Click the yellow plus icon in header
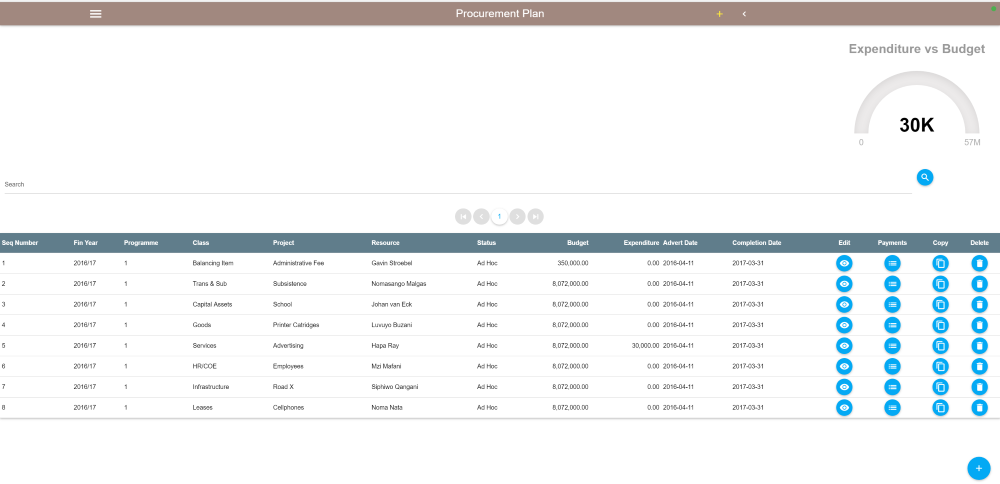Screen dimensions: 1000x484 719,14
